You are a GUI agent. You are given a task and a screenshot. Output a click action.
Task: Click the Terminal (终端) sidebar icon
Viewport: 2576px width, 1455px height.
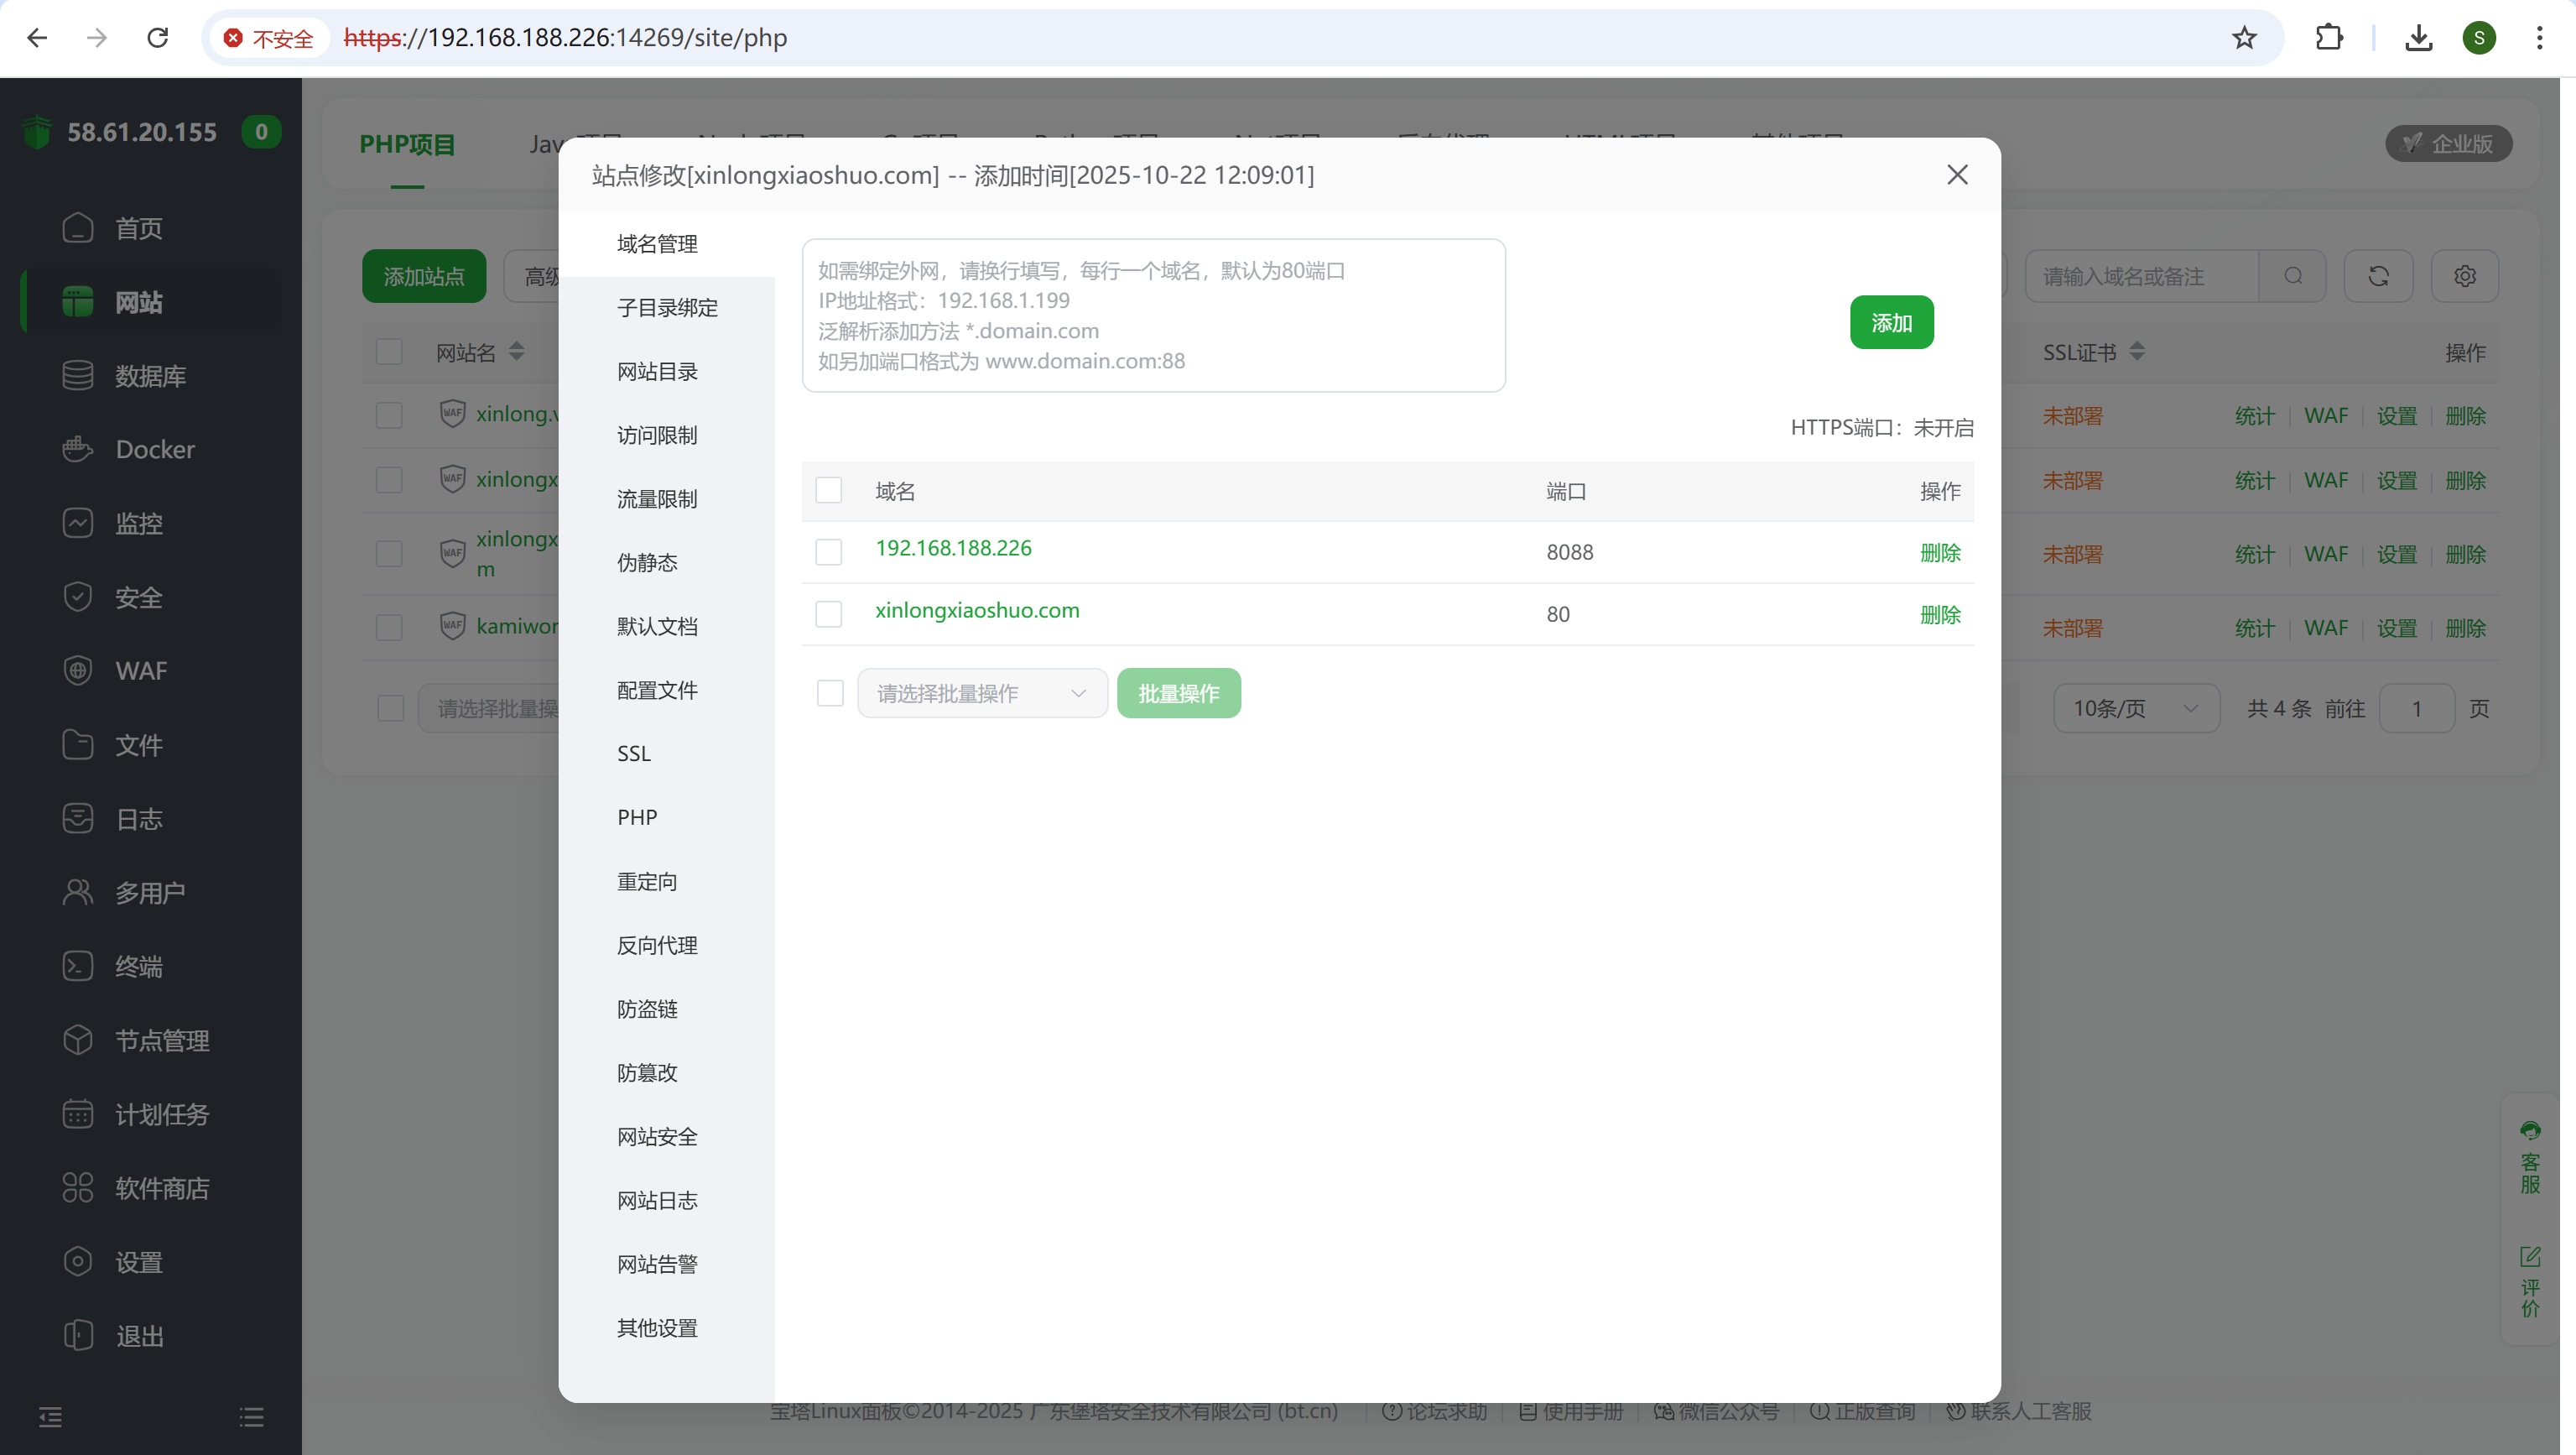(77, 966)
